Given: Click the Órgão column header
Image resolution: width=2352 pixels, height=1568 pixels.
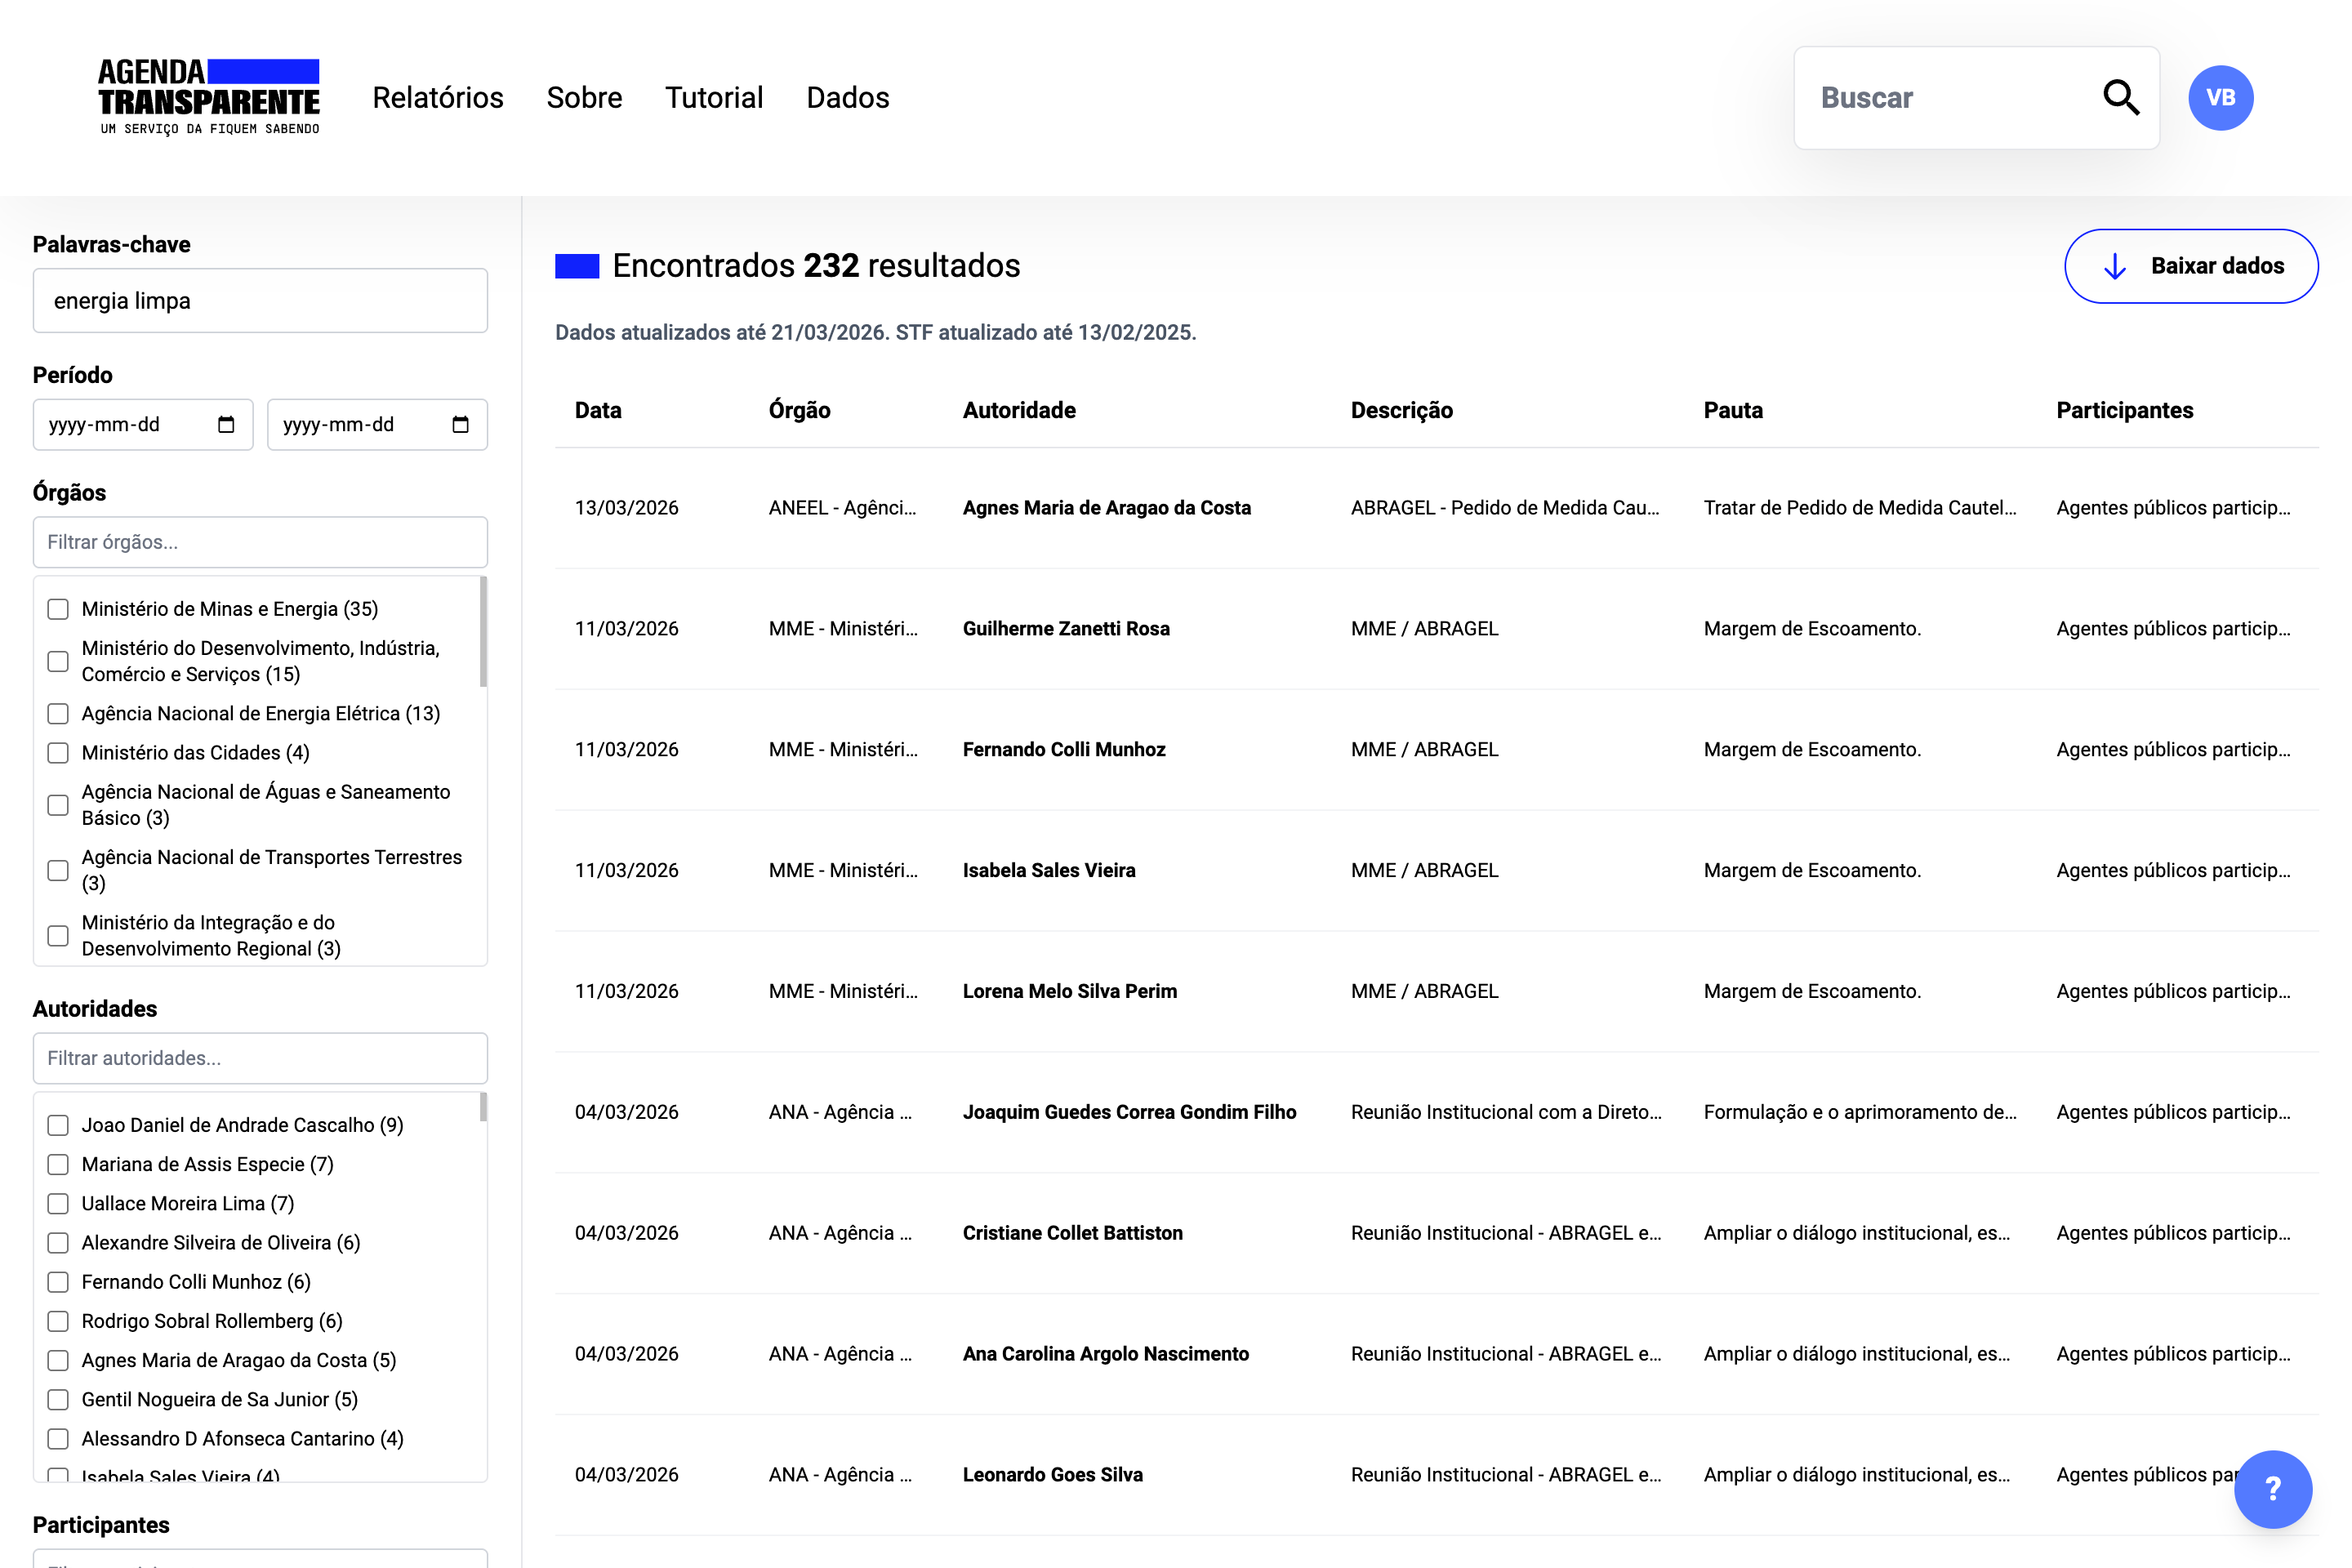Looking at the screenshot, I should [799, 410].
